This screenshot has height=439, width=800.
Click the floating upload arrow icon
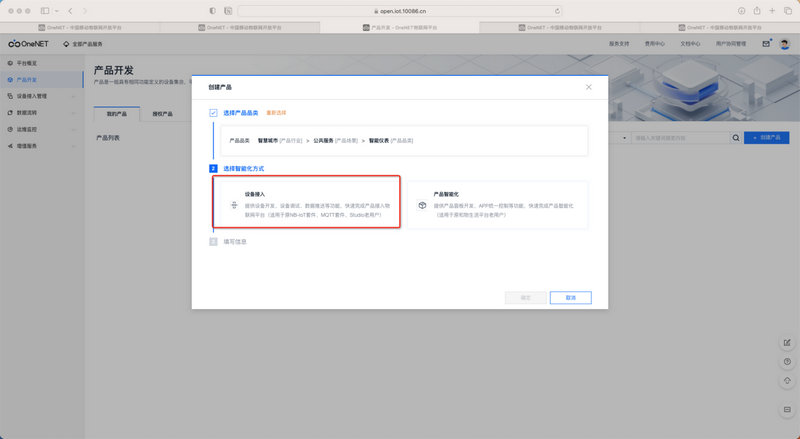coord(787,381)
